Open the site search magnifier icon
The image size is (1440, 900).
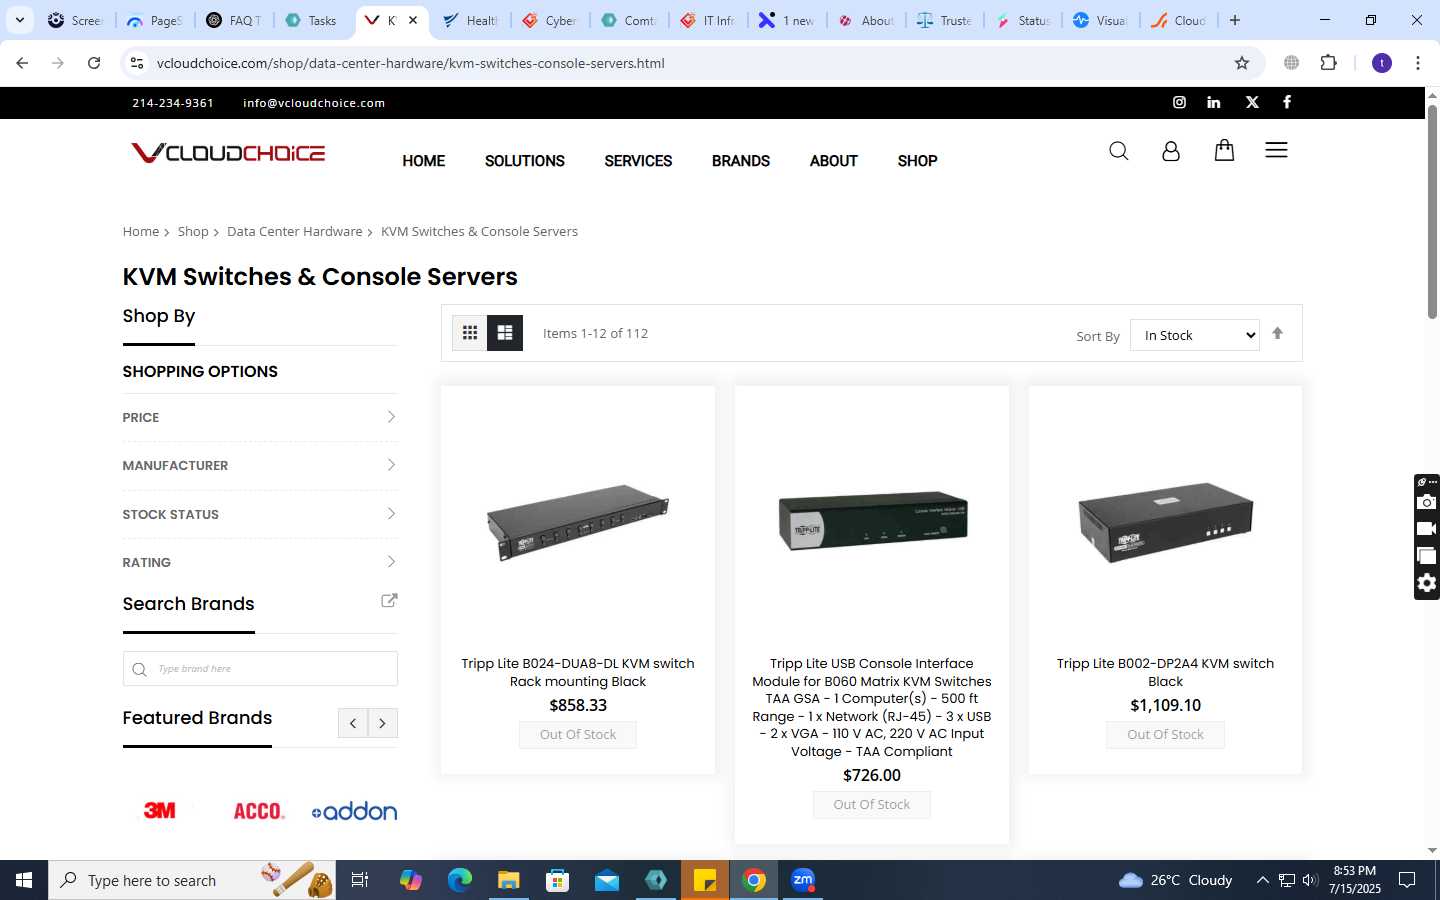(x=1118, y=151)
